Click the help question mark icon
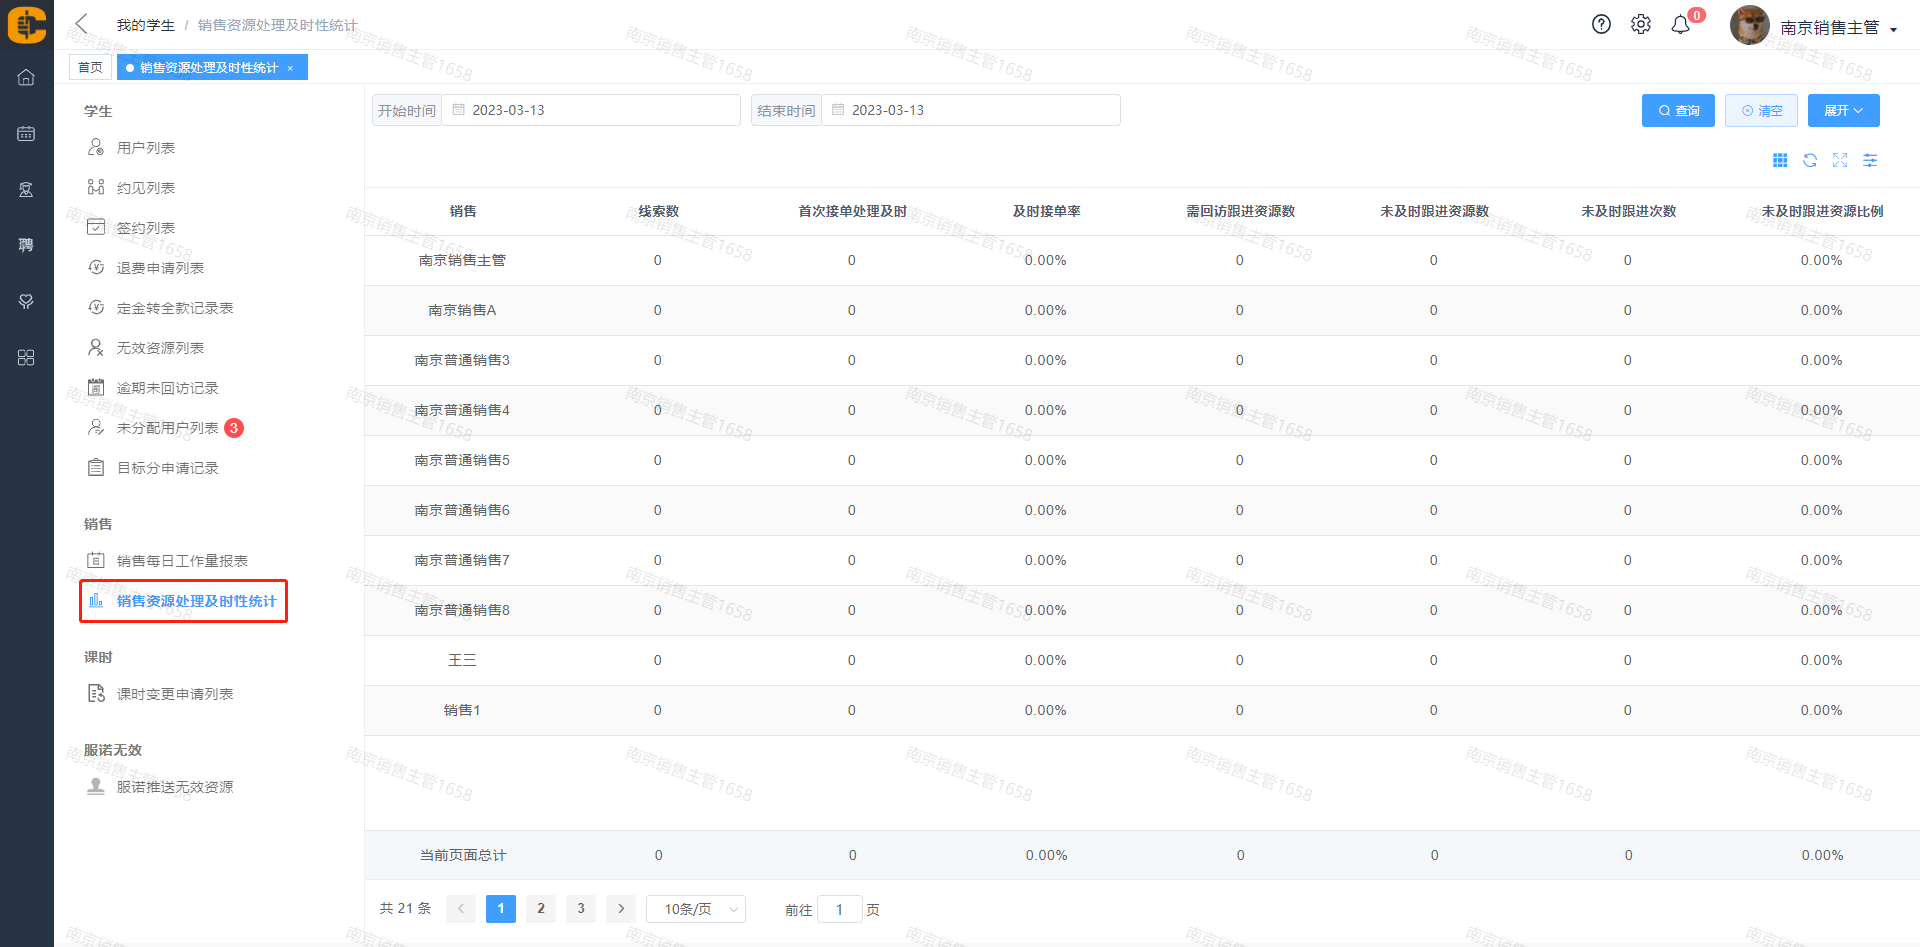Screen dimensions: 1920x947 [1601, 25]
